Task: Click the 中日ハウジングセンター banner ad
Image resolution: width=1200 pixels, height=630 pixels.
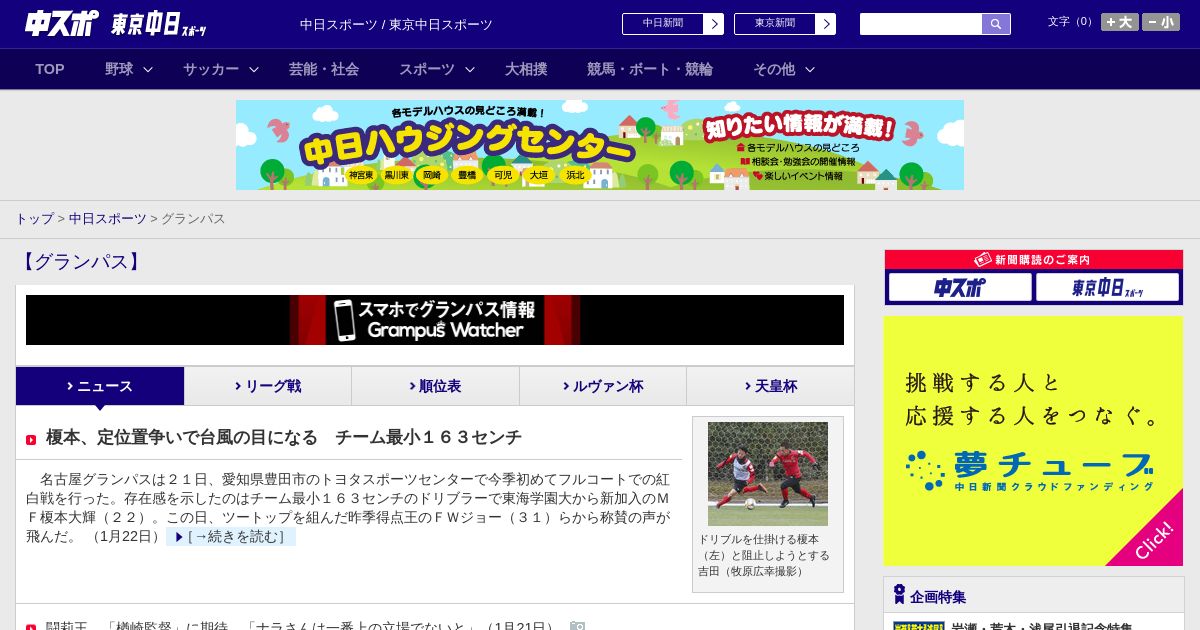Action: [x=600, y=145]
